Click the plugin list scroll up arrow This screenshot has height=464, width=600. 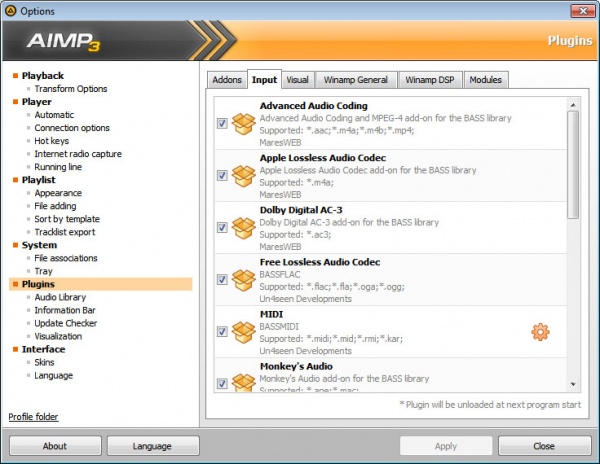pos(573,105)
